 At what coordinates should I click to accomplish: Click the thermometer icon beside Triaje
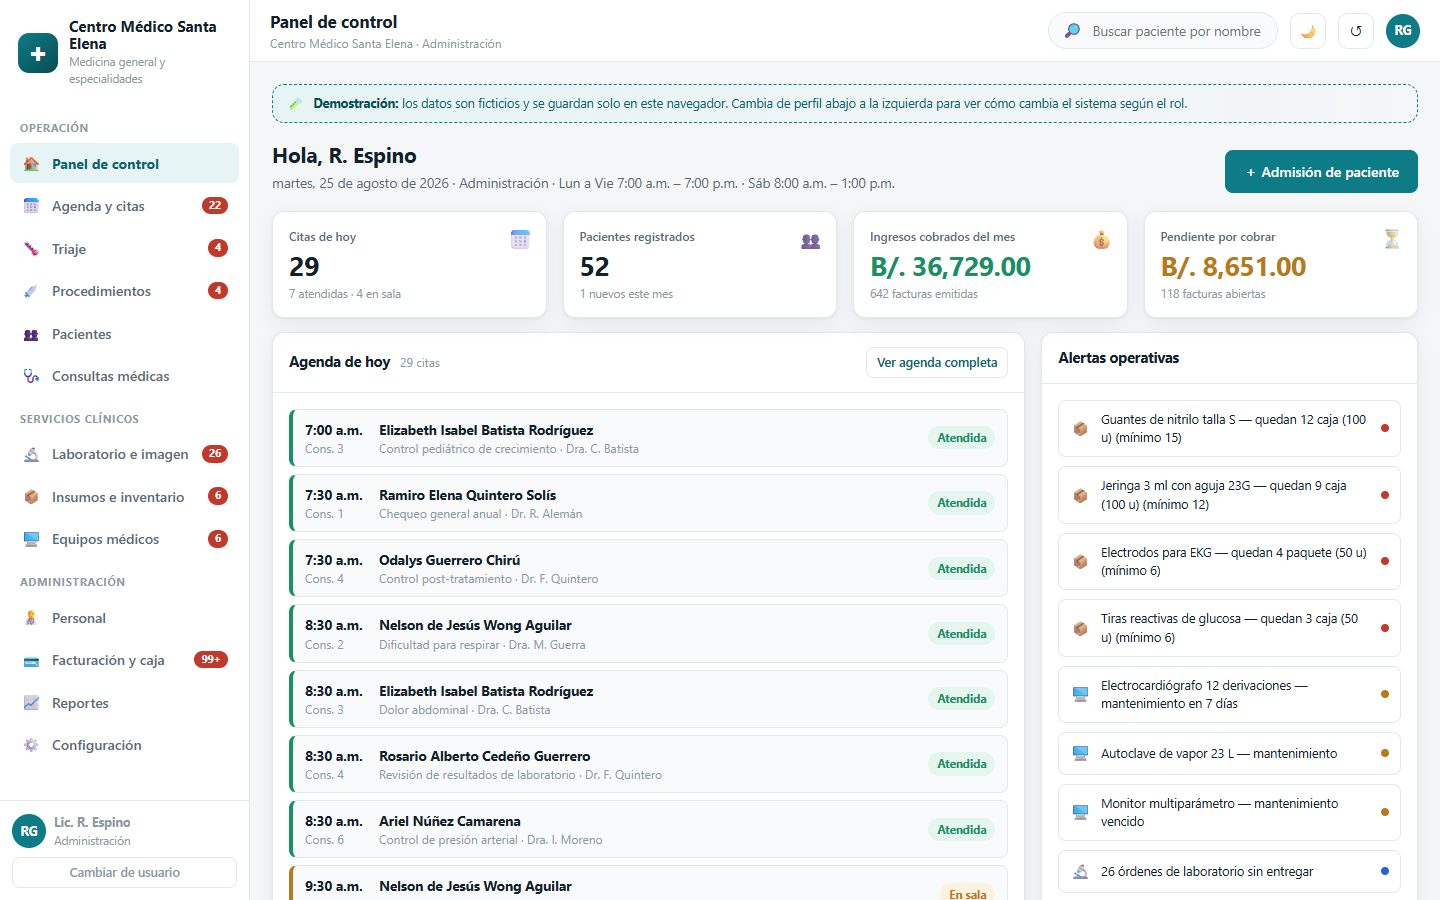point(31,249)
